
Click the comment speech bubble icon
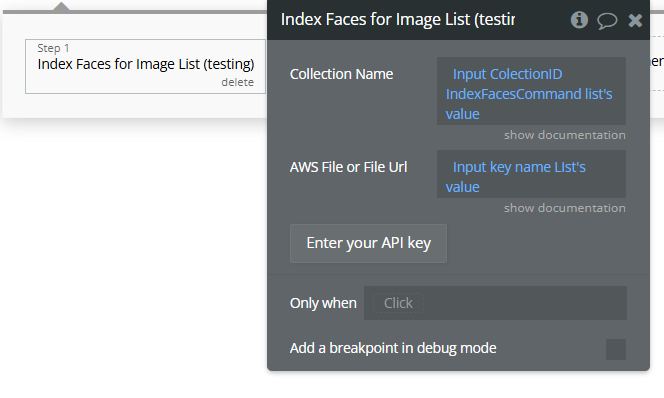click(607, 21)
